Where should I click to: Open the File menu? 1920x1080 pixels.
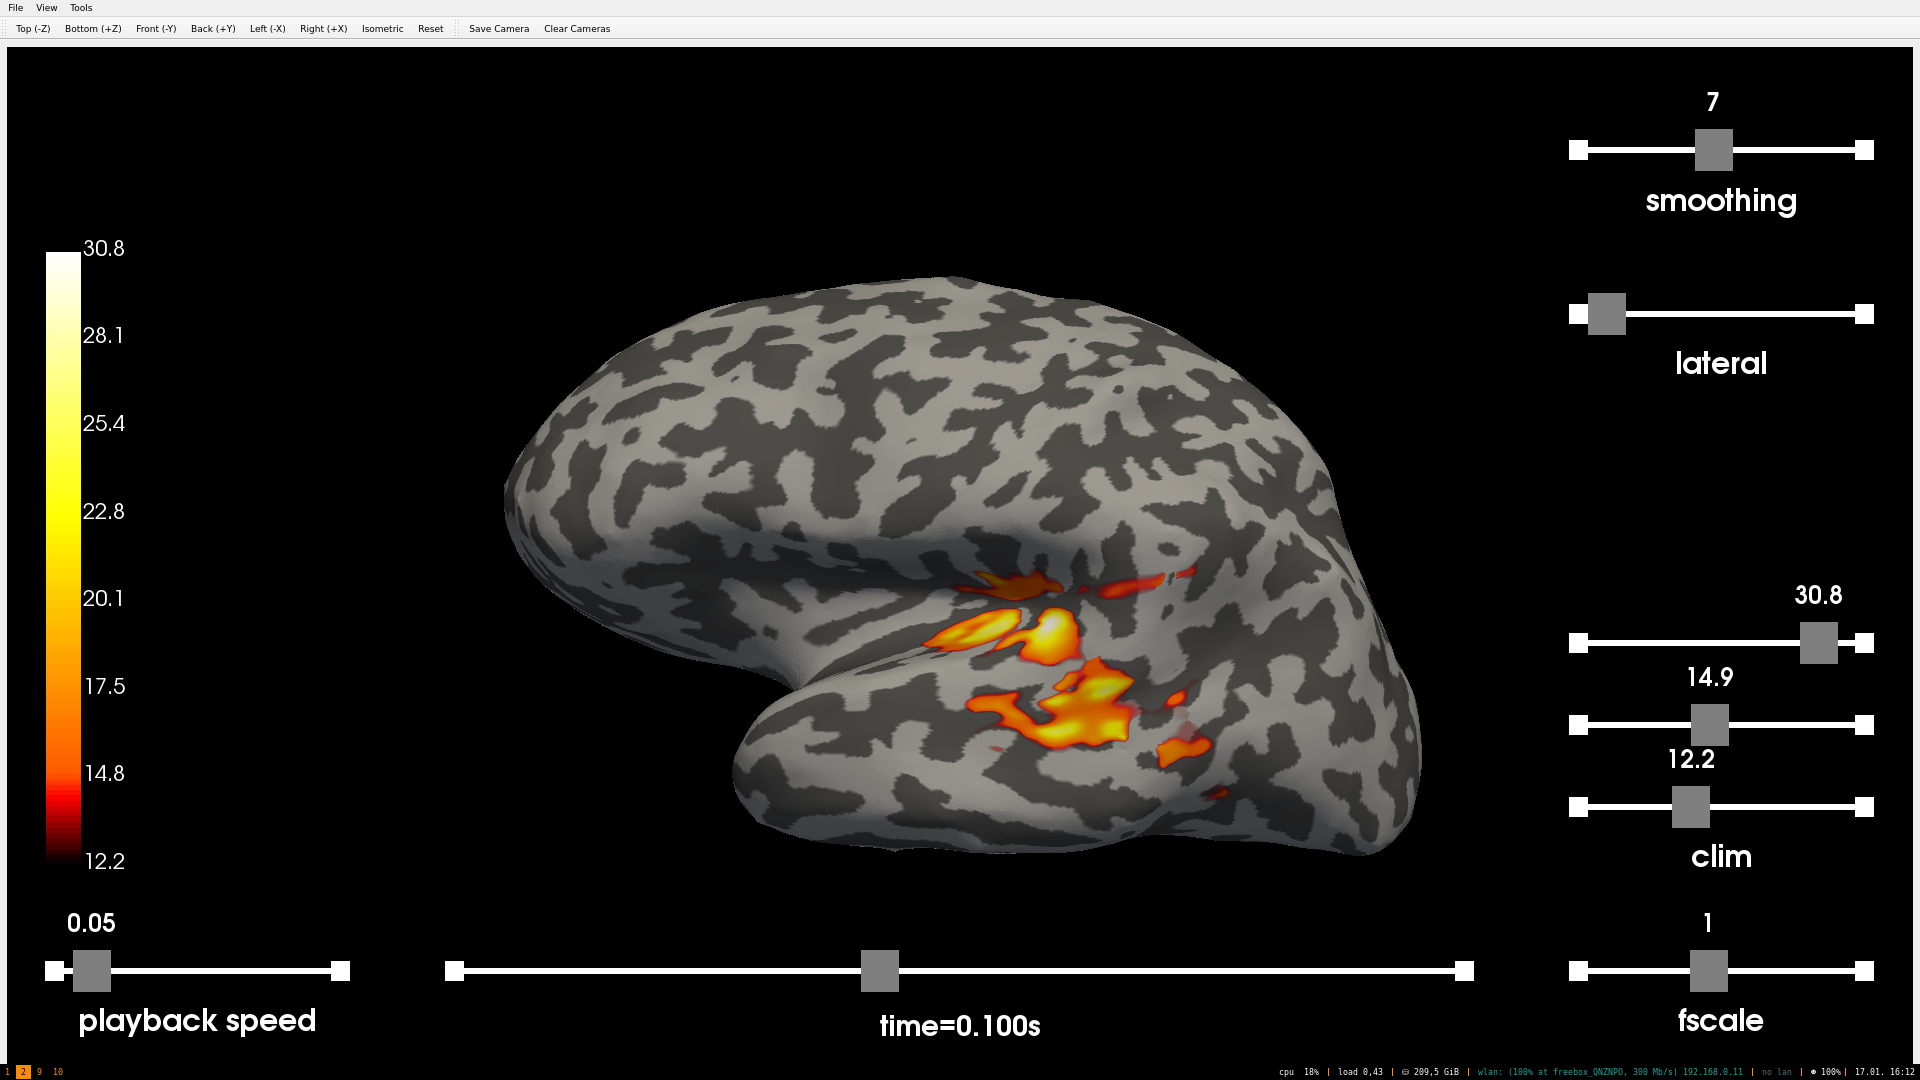coord(15,8)
